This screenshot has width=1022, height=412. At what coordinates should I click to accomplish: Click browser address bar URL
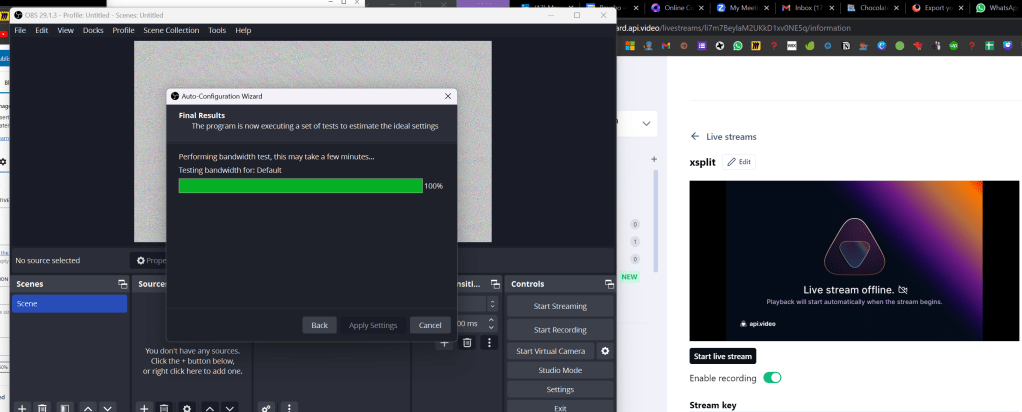[x=733, y=28]
